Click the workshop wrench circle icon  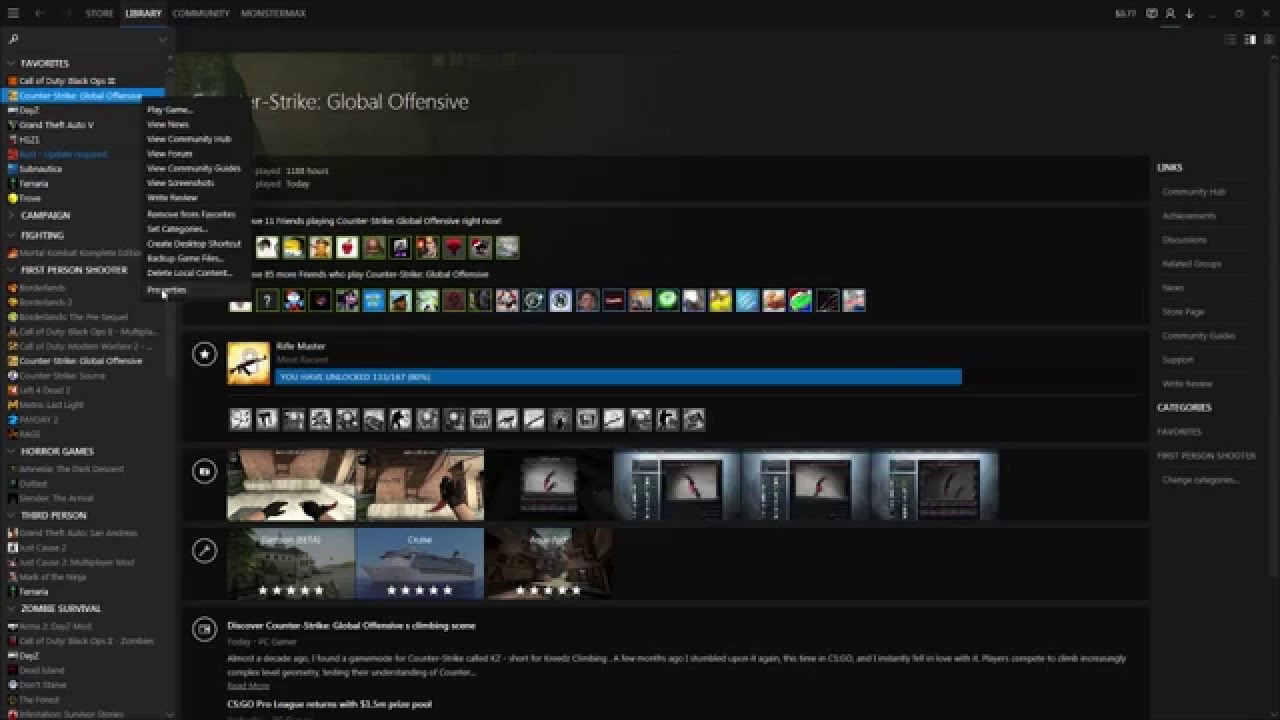pos(204,550)
